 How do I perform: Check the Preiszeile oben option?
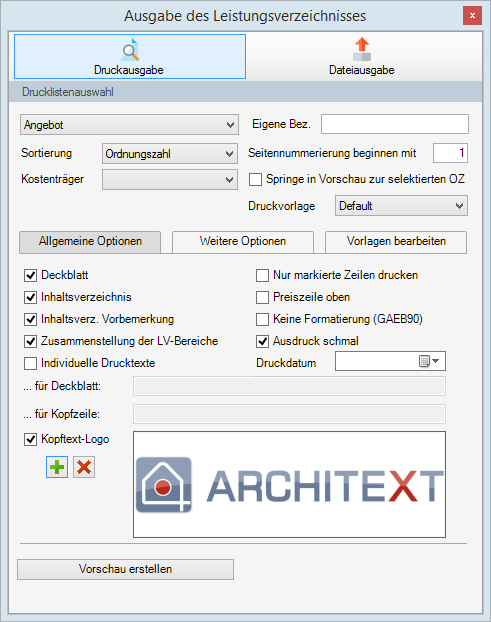tap(262, 297)
